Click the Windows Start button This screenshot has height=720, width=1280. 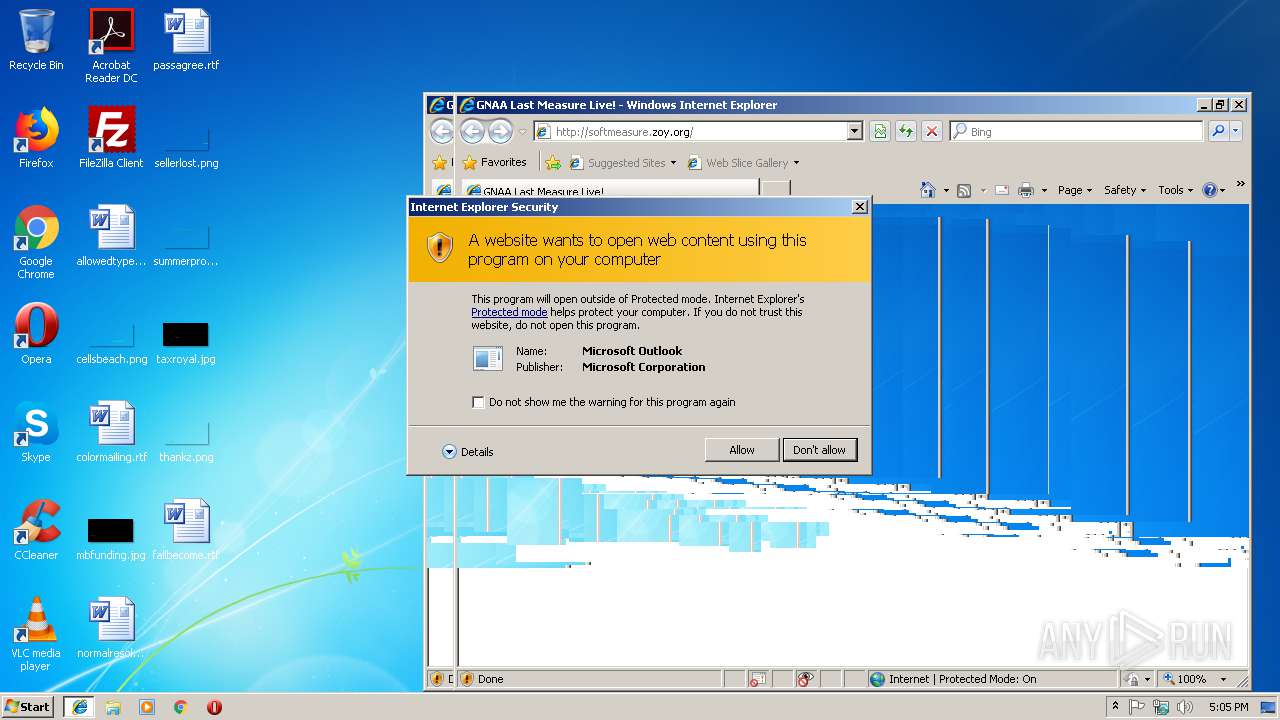(28, 706)
